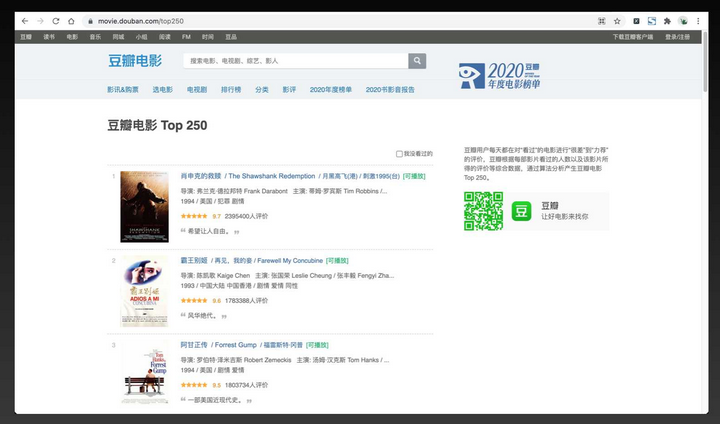
Task: Click the lock icon in address bar
Action: click(90, 21)
